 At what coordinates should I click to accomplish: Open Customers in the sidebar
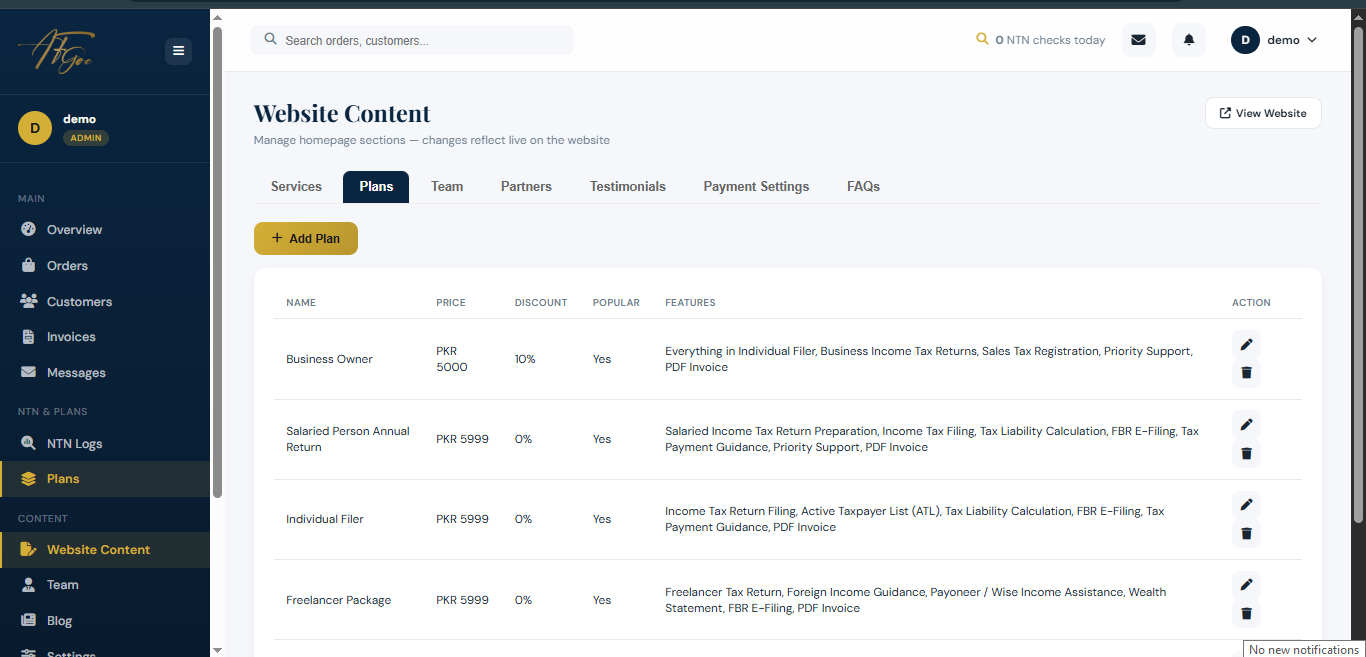(105, 302)
